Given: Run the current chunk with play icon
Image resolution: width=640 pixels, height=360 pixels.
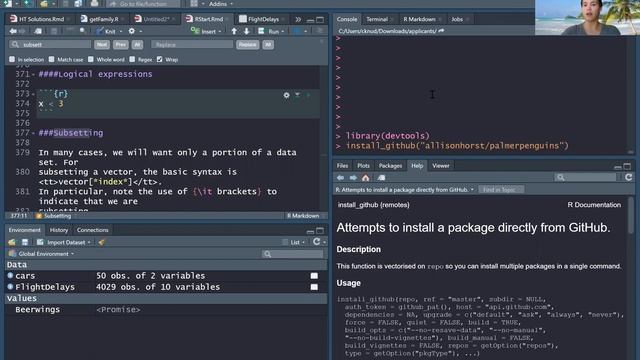Looking at the screenshot, I should (308, 95).
